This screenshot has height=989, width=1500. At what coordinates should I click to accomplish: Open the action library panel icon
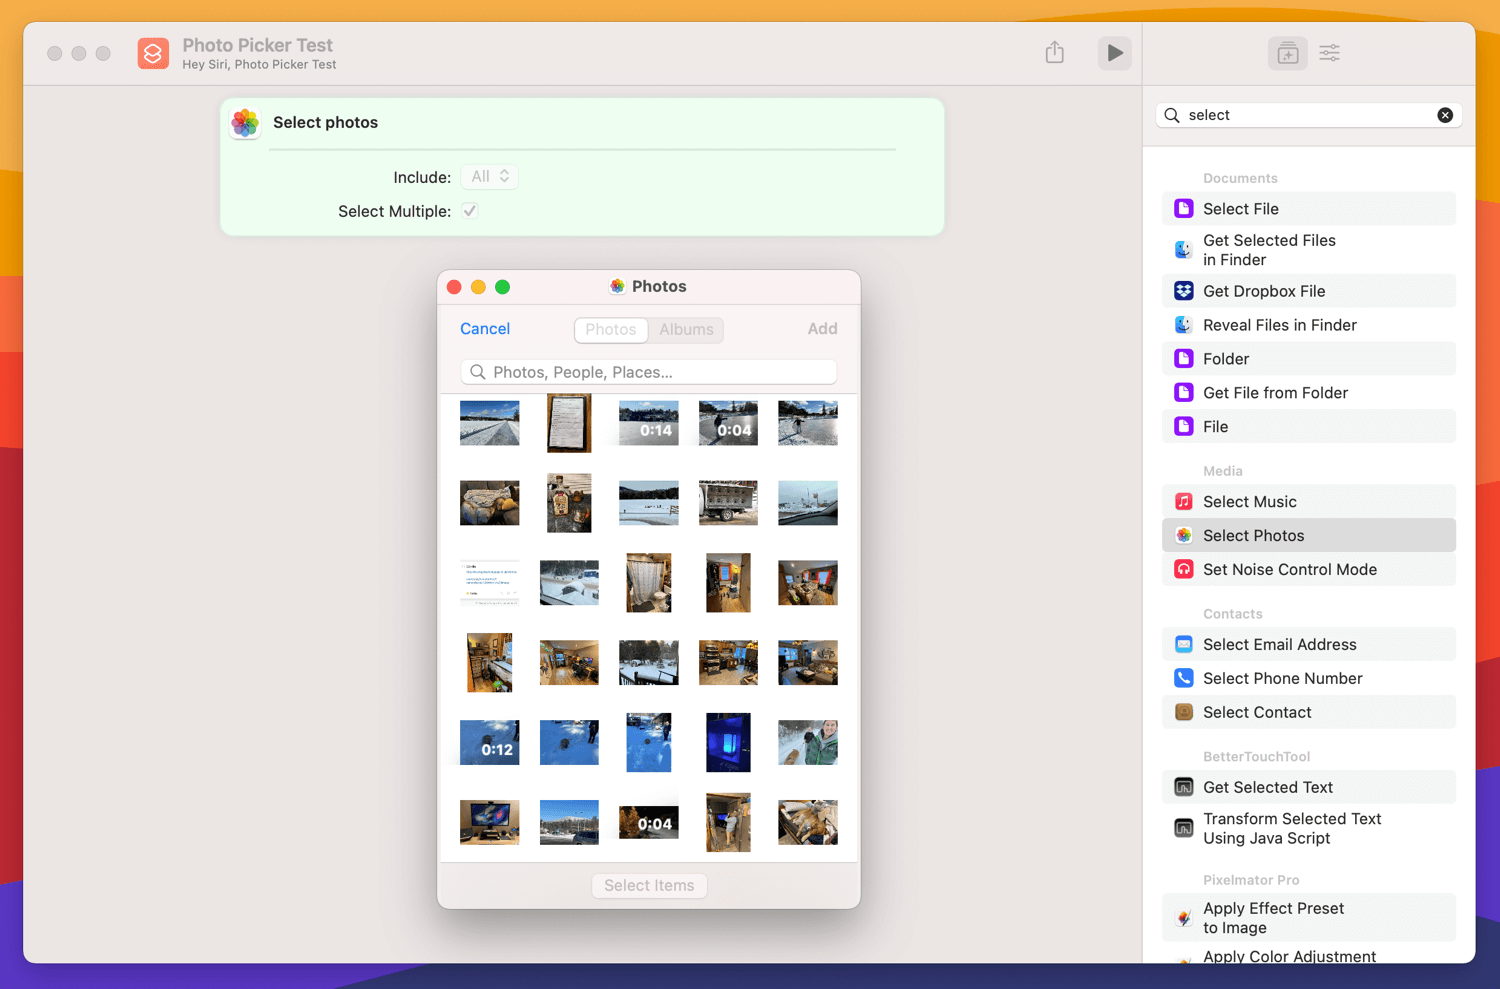pyautogui.click(x=1287, y=53)
